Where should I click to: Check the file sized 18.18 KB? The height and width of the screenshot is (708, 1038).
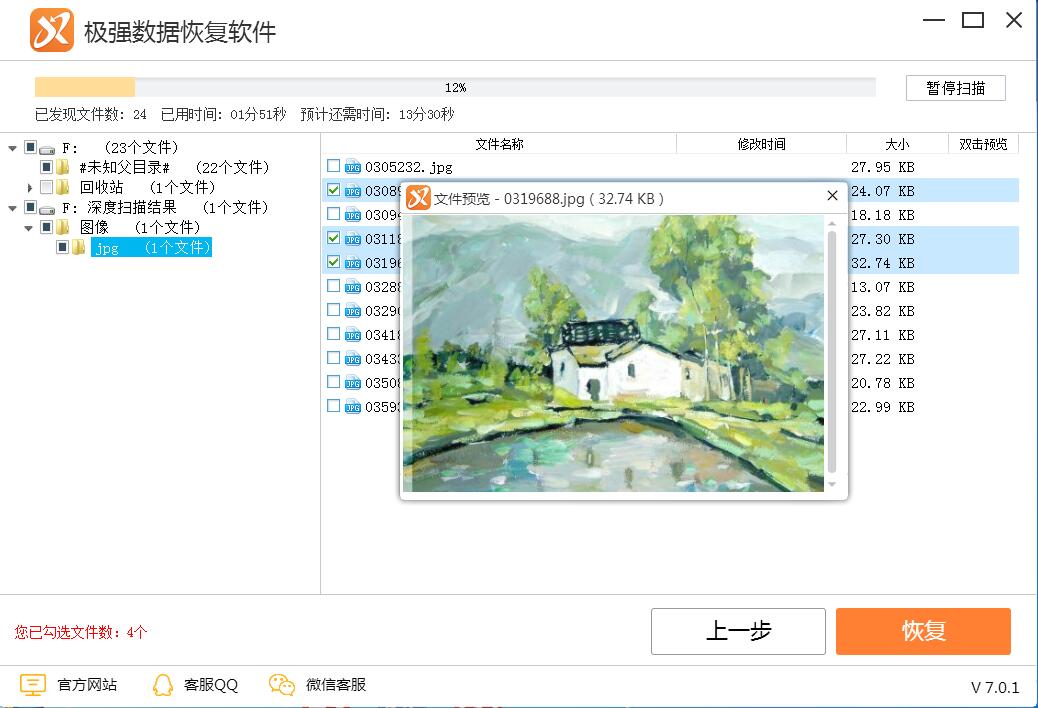pyautogui.click(x=334, y=214)
